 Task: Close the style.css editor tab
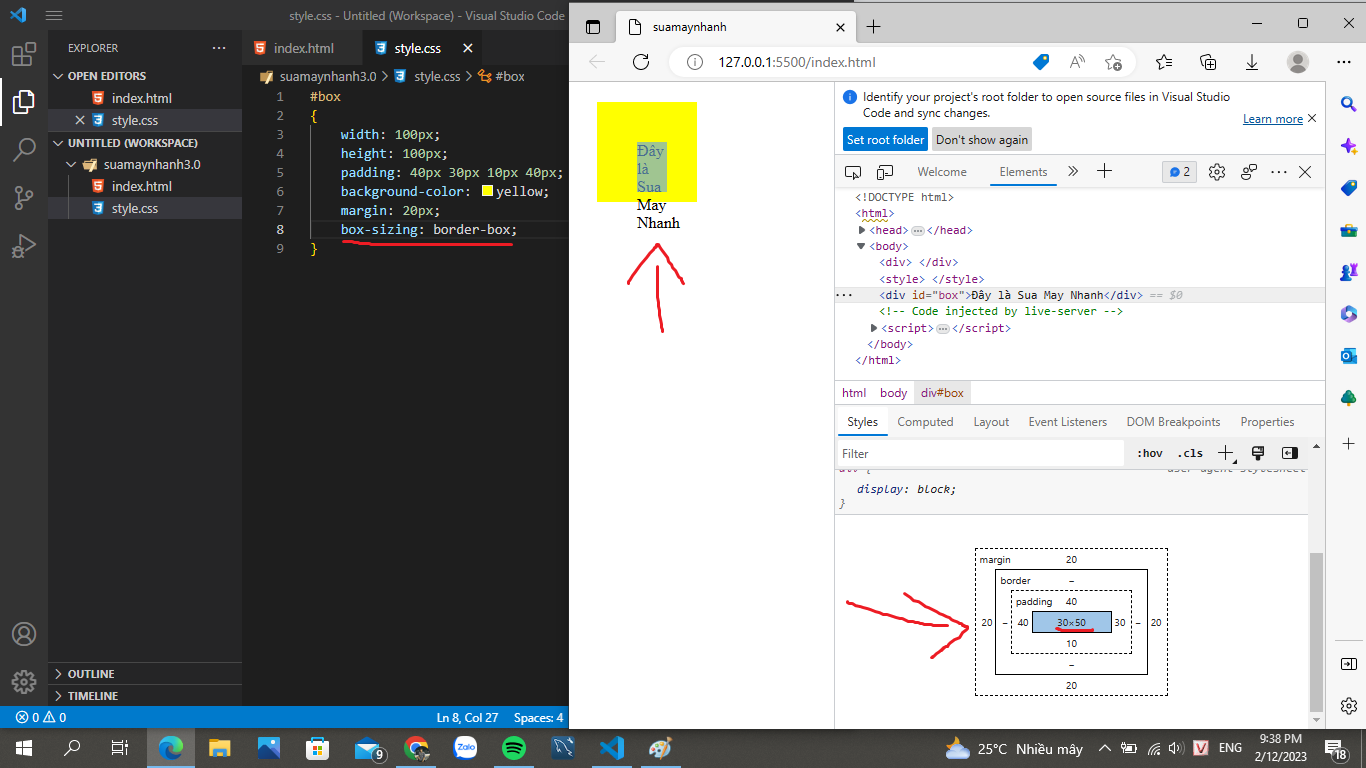(x=467, y=48)
